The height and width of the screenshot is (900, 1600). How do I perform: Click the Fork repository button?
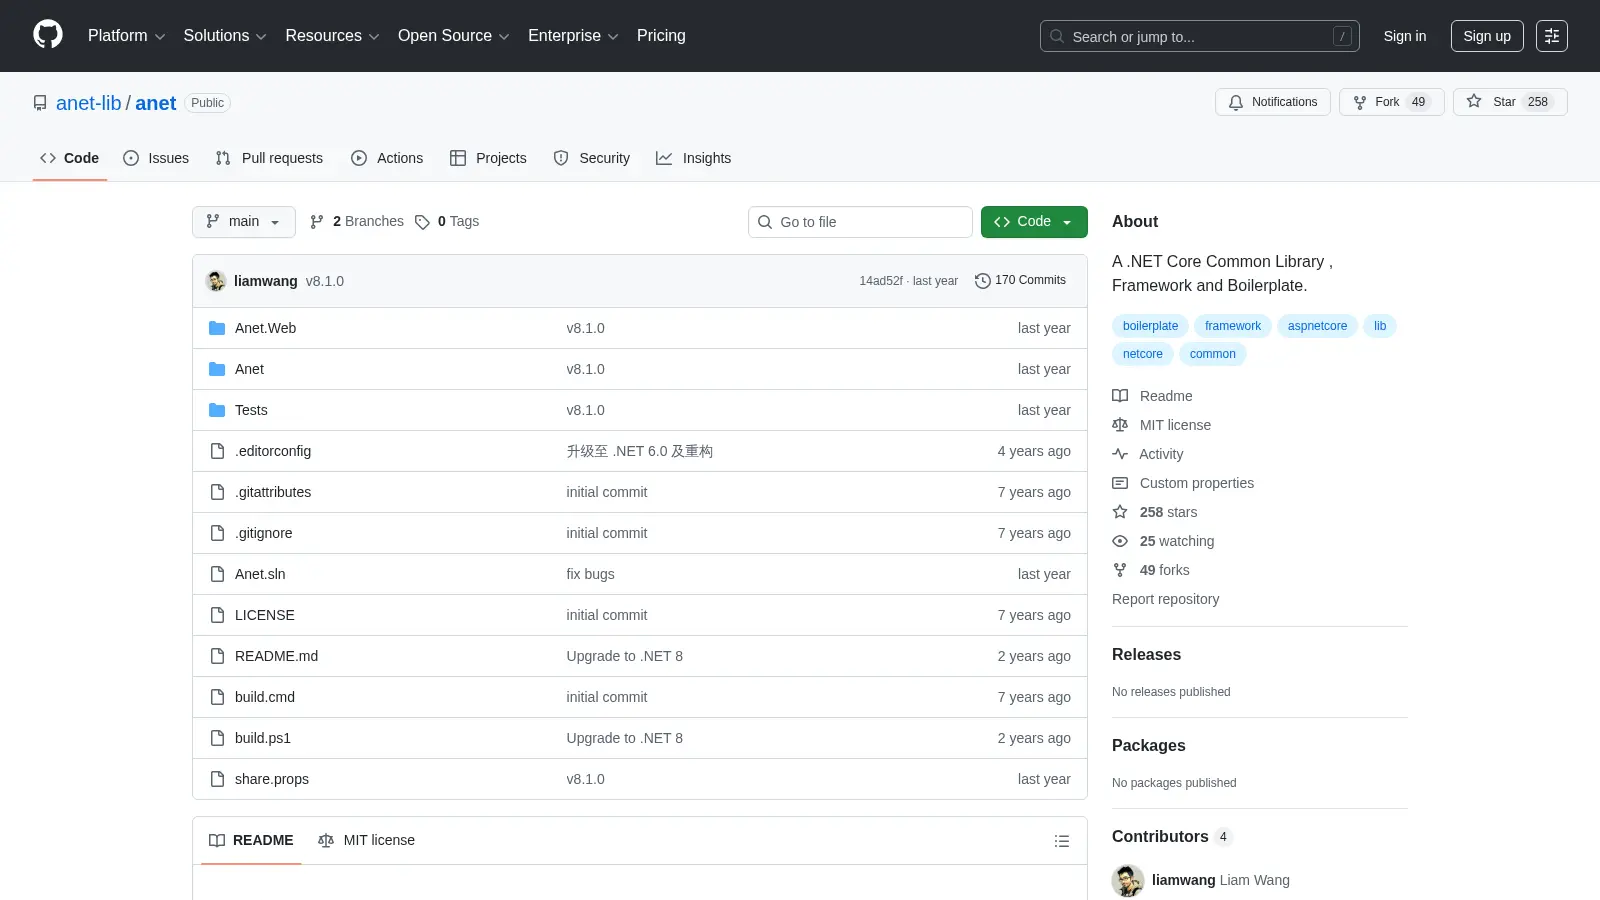[1391, 102]
